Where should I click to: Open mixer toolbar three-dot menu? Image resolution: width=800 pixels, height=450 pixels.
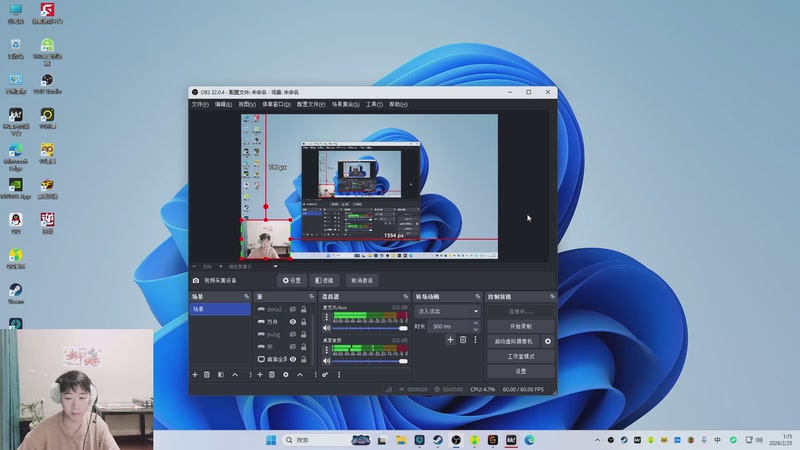pyautogui.click(x=339, y=374)
